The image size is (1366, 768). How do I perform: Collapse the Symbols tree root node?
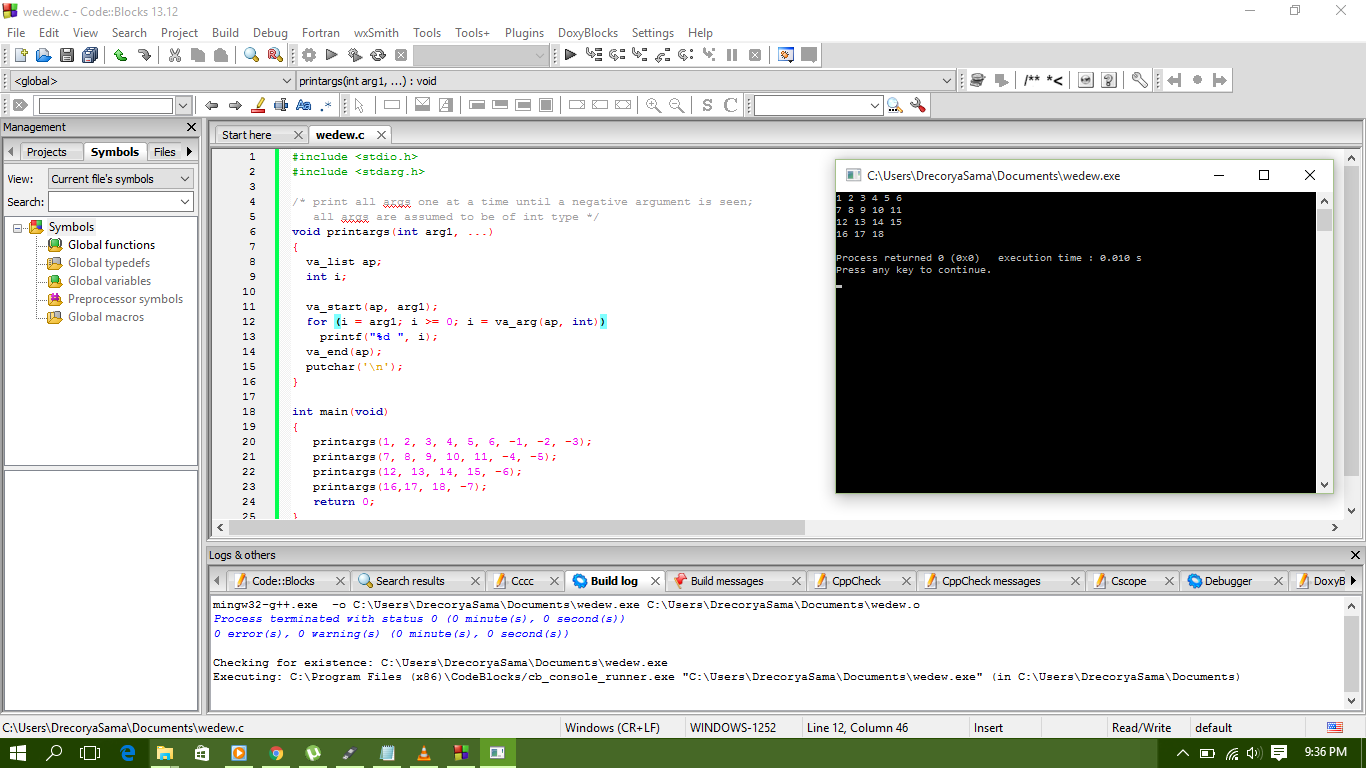(18, 228)
